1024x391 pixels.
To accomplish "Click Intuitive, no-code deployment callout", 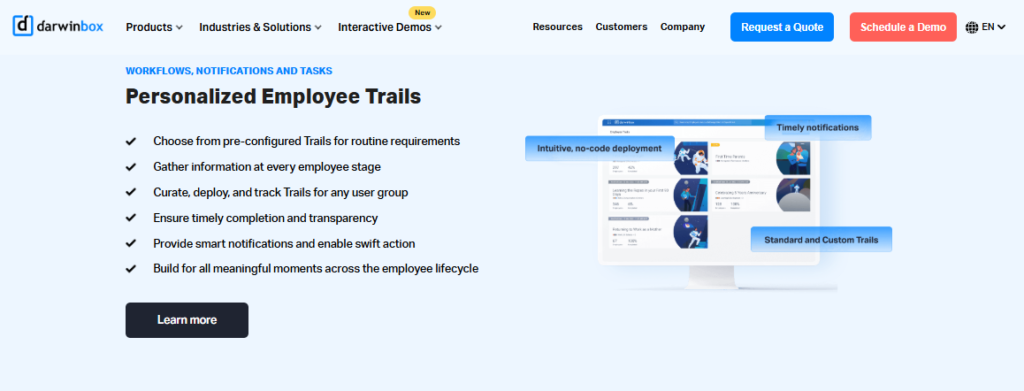I will [x=600, y=148].
